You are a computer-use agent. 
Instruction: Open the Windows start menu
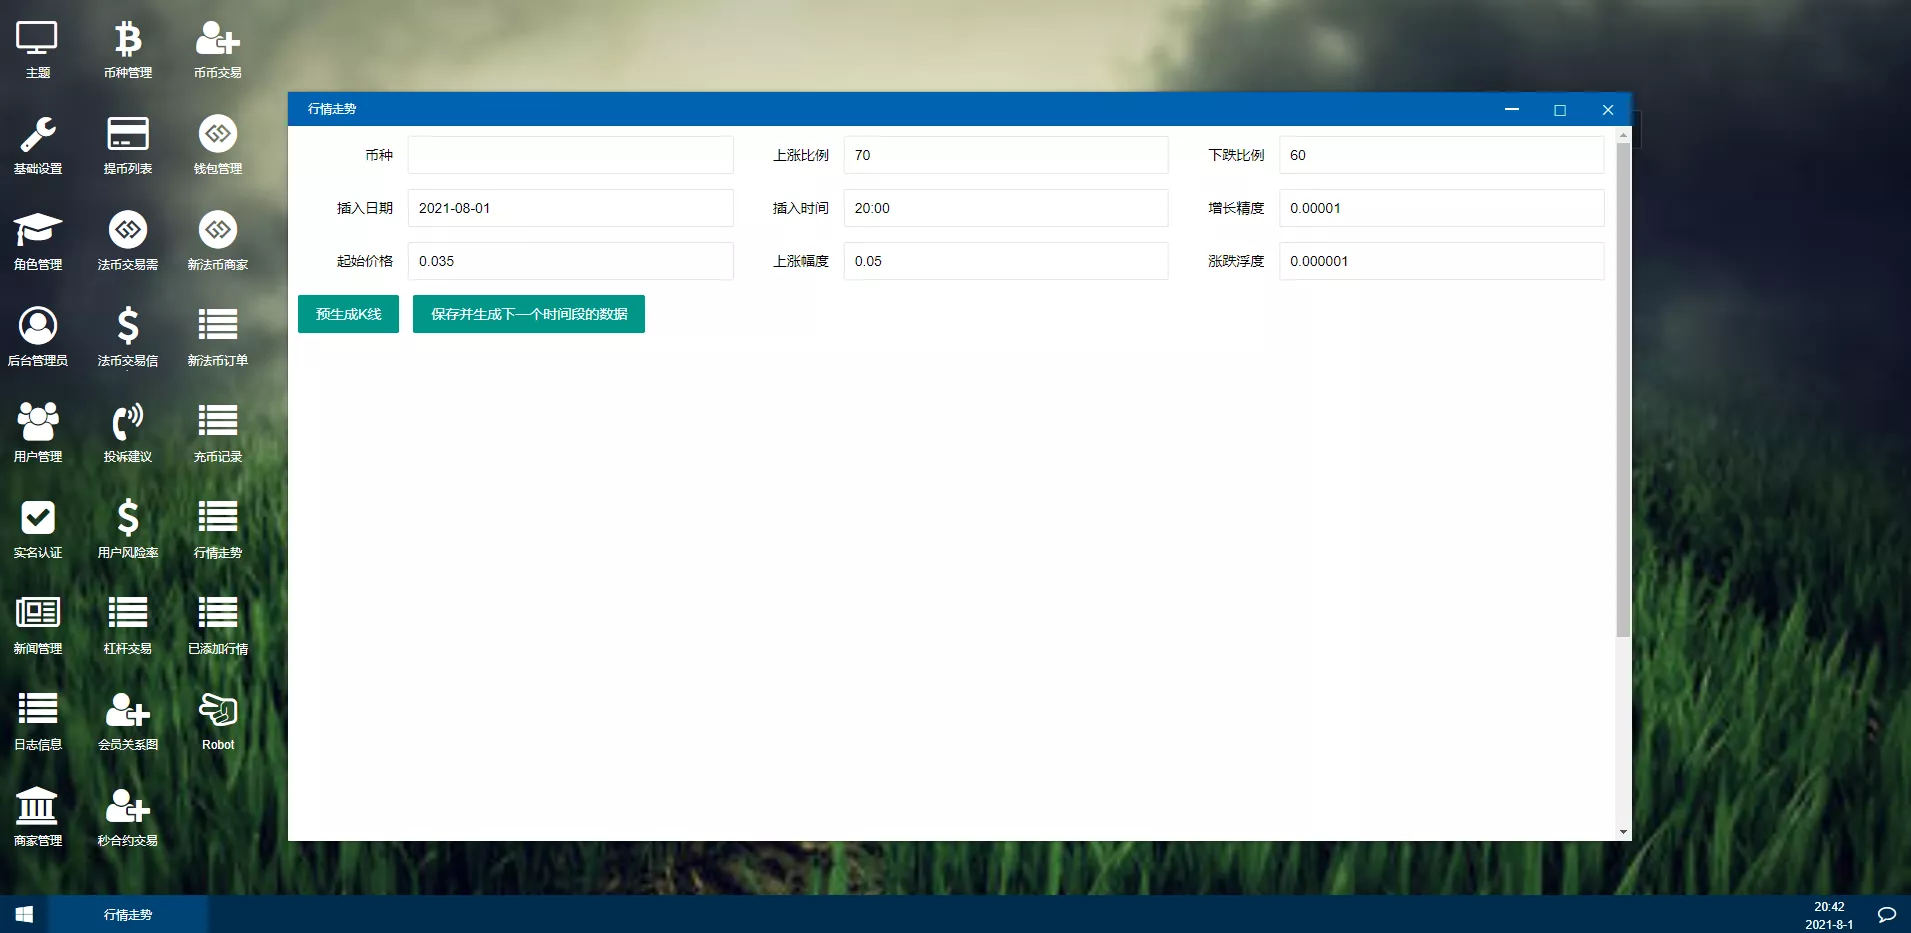[x=24, y=915]
